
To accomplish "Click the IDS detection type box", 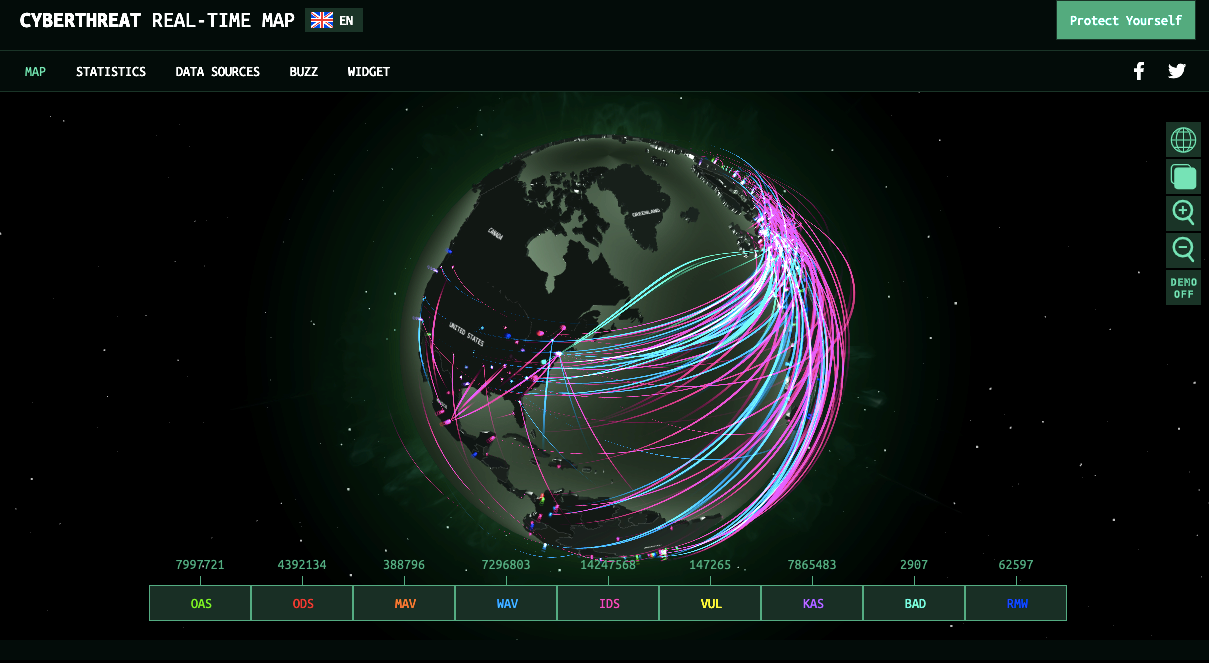I will 608,604.
